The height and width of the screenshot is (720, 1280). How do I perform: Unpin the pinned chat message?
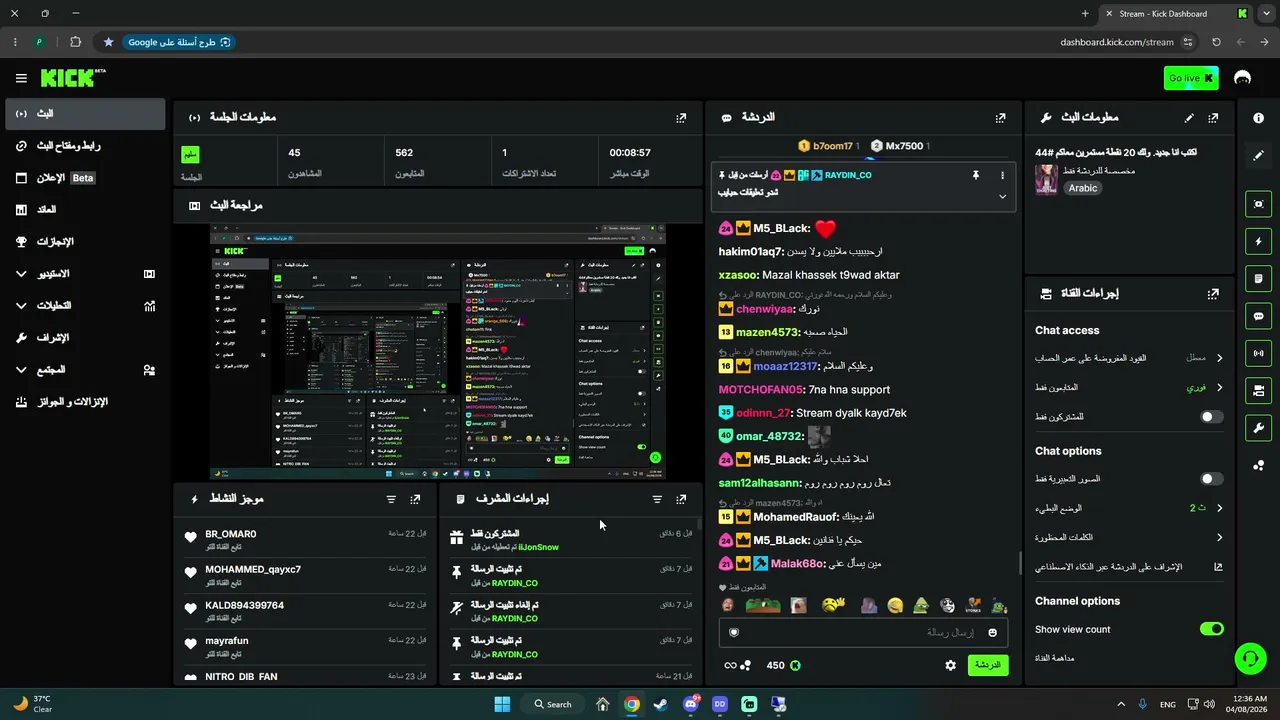[x=975, y=175]
